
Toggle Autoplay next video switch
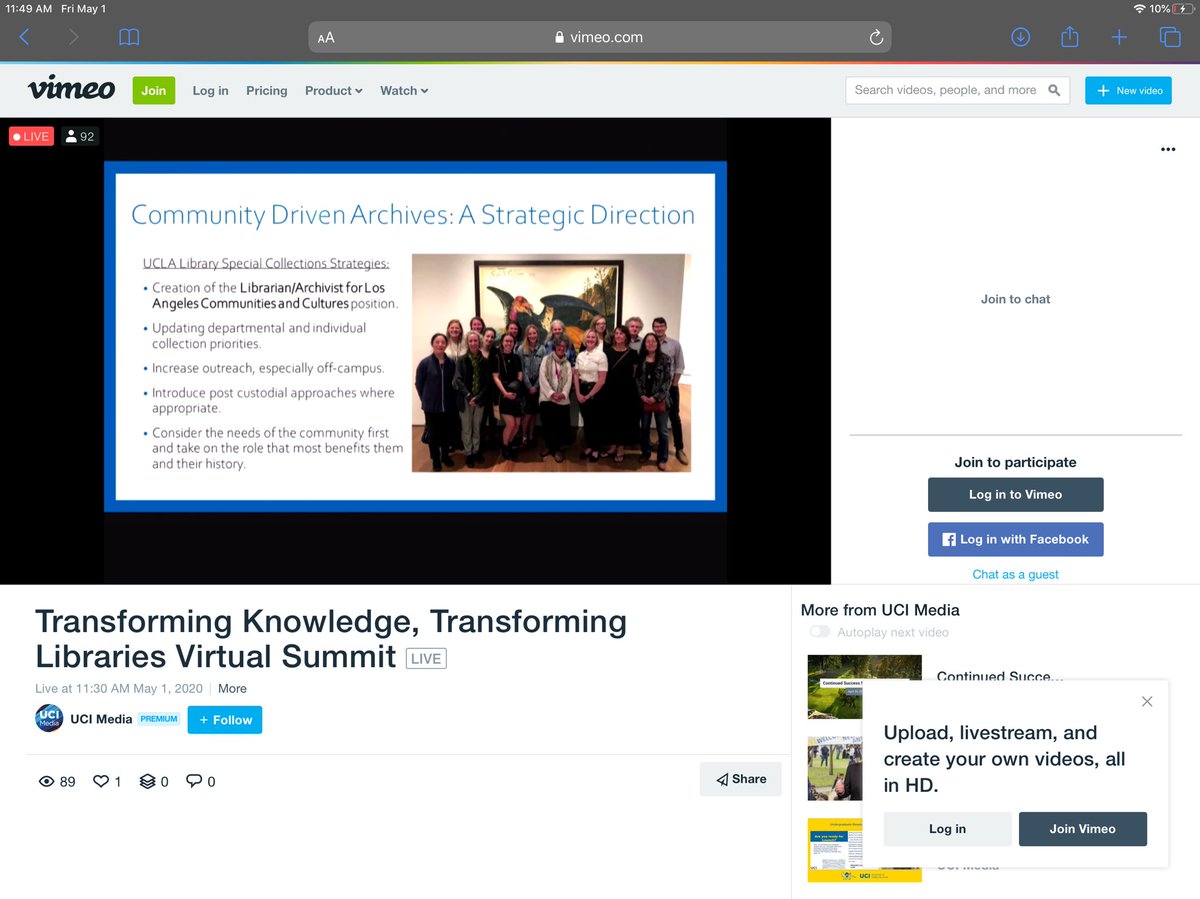820,632
